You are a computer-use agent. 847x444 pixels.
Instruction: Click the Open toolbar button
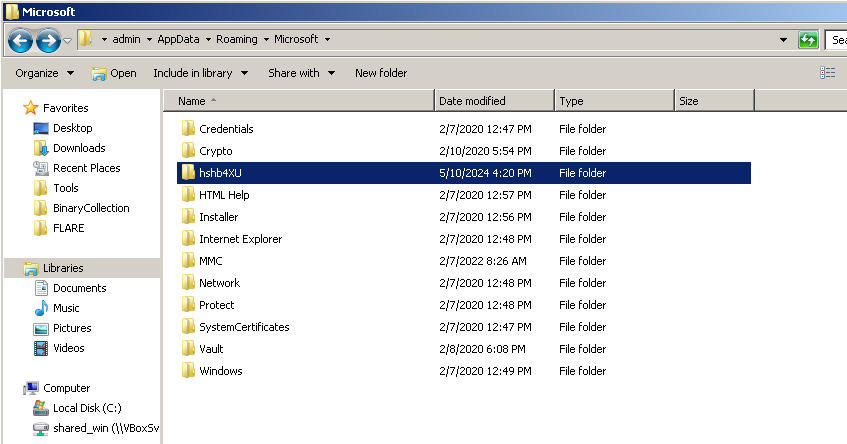point(114,73)
